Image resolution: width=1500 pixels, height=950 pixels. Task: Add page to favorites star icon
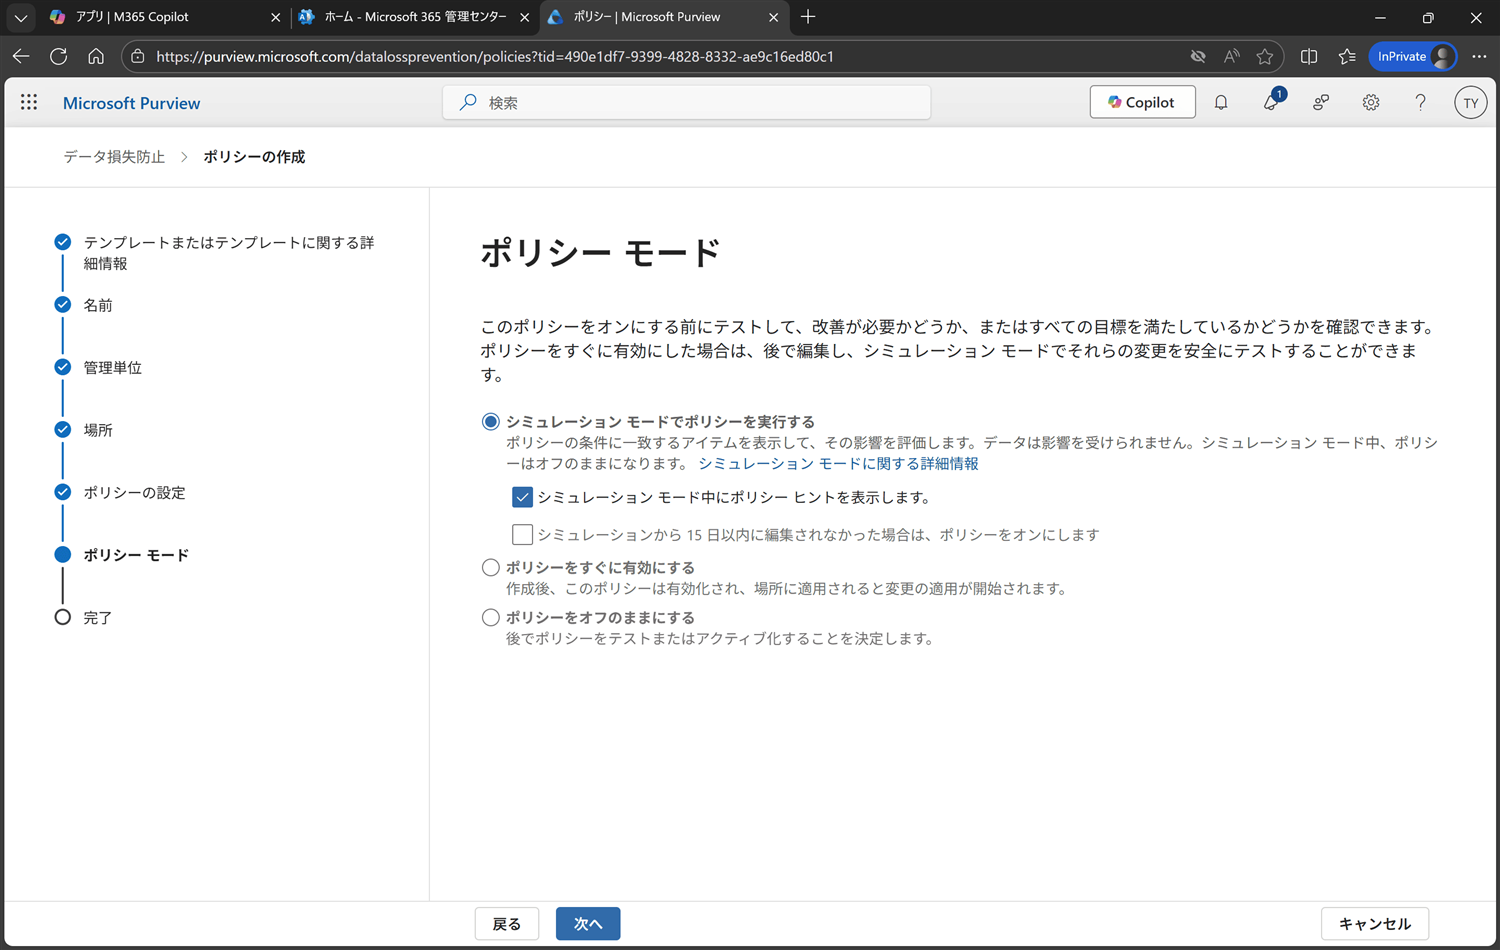click(1265, 56)
